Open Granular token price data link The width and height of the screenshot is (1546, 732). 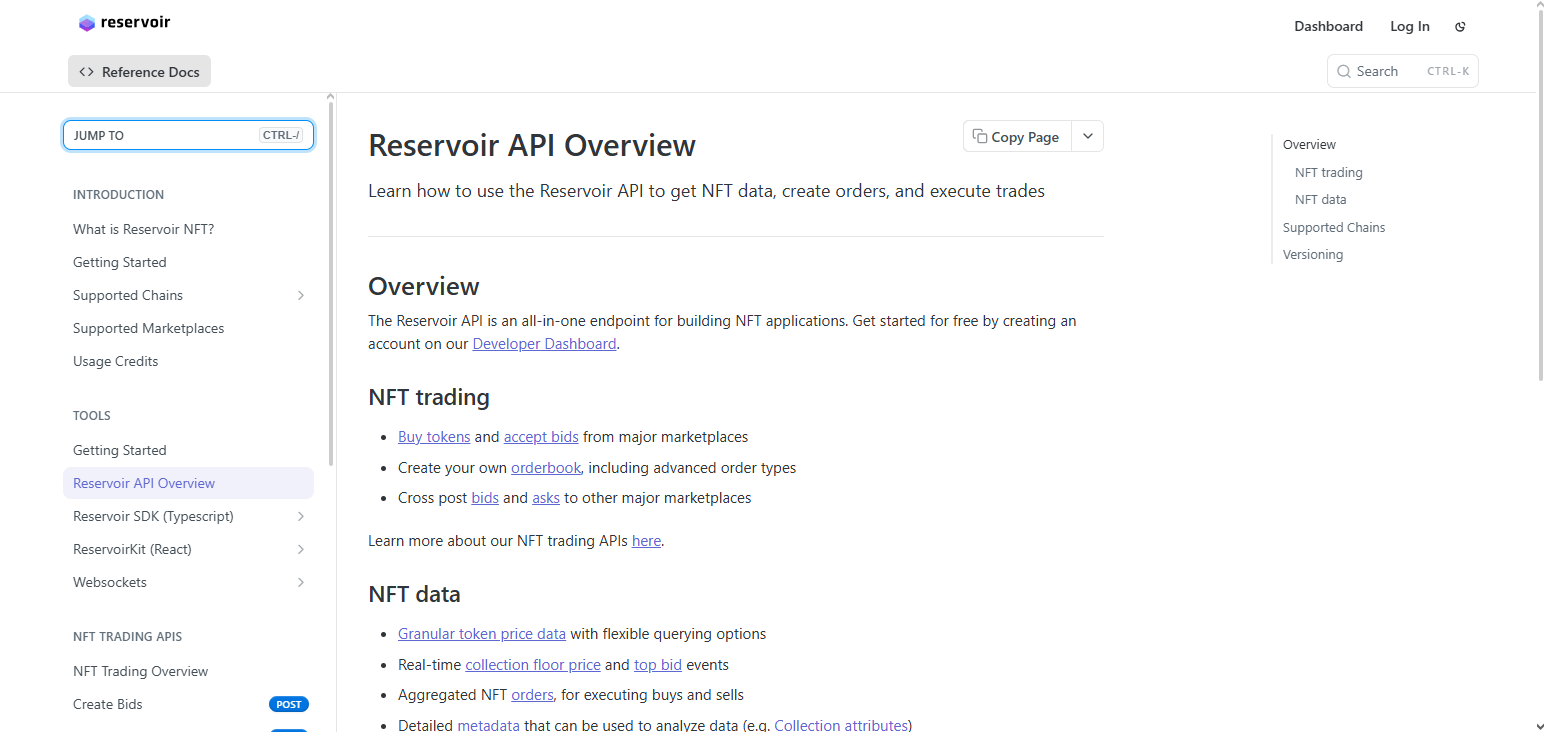pos(482,634)
